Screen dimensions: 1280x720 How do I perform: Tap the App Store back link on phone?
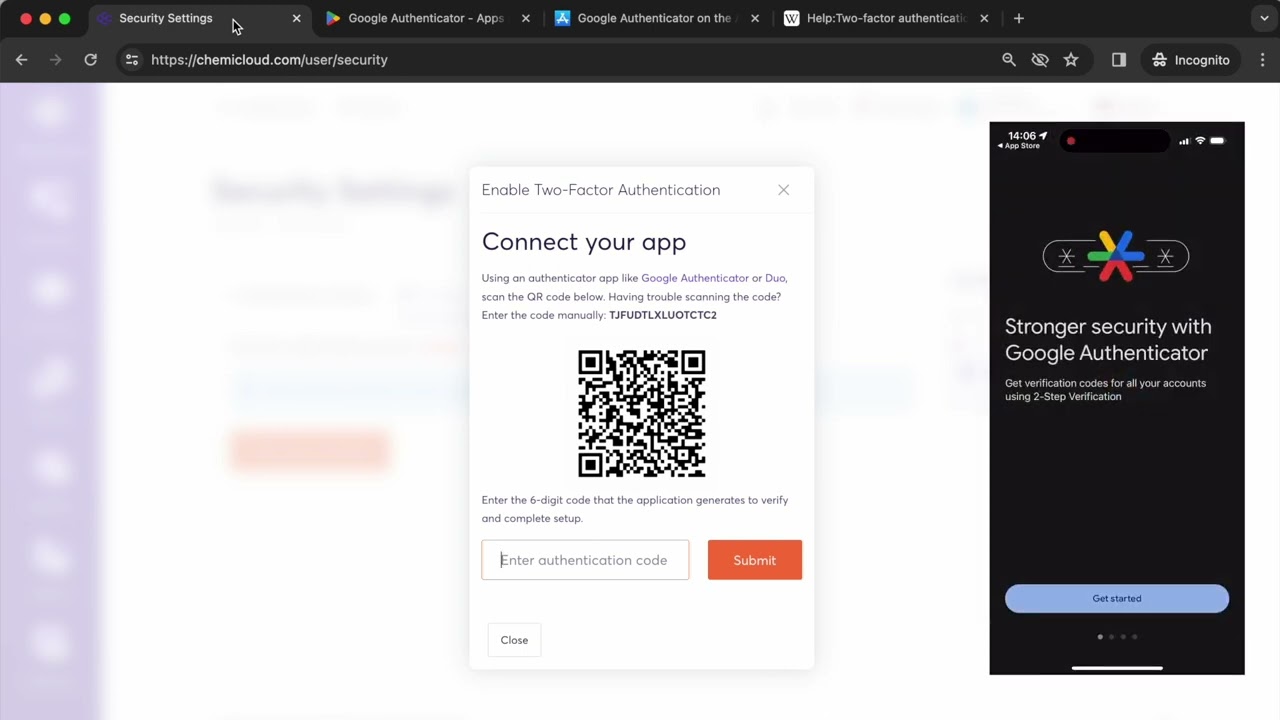click(1018, 146)
